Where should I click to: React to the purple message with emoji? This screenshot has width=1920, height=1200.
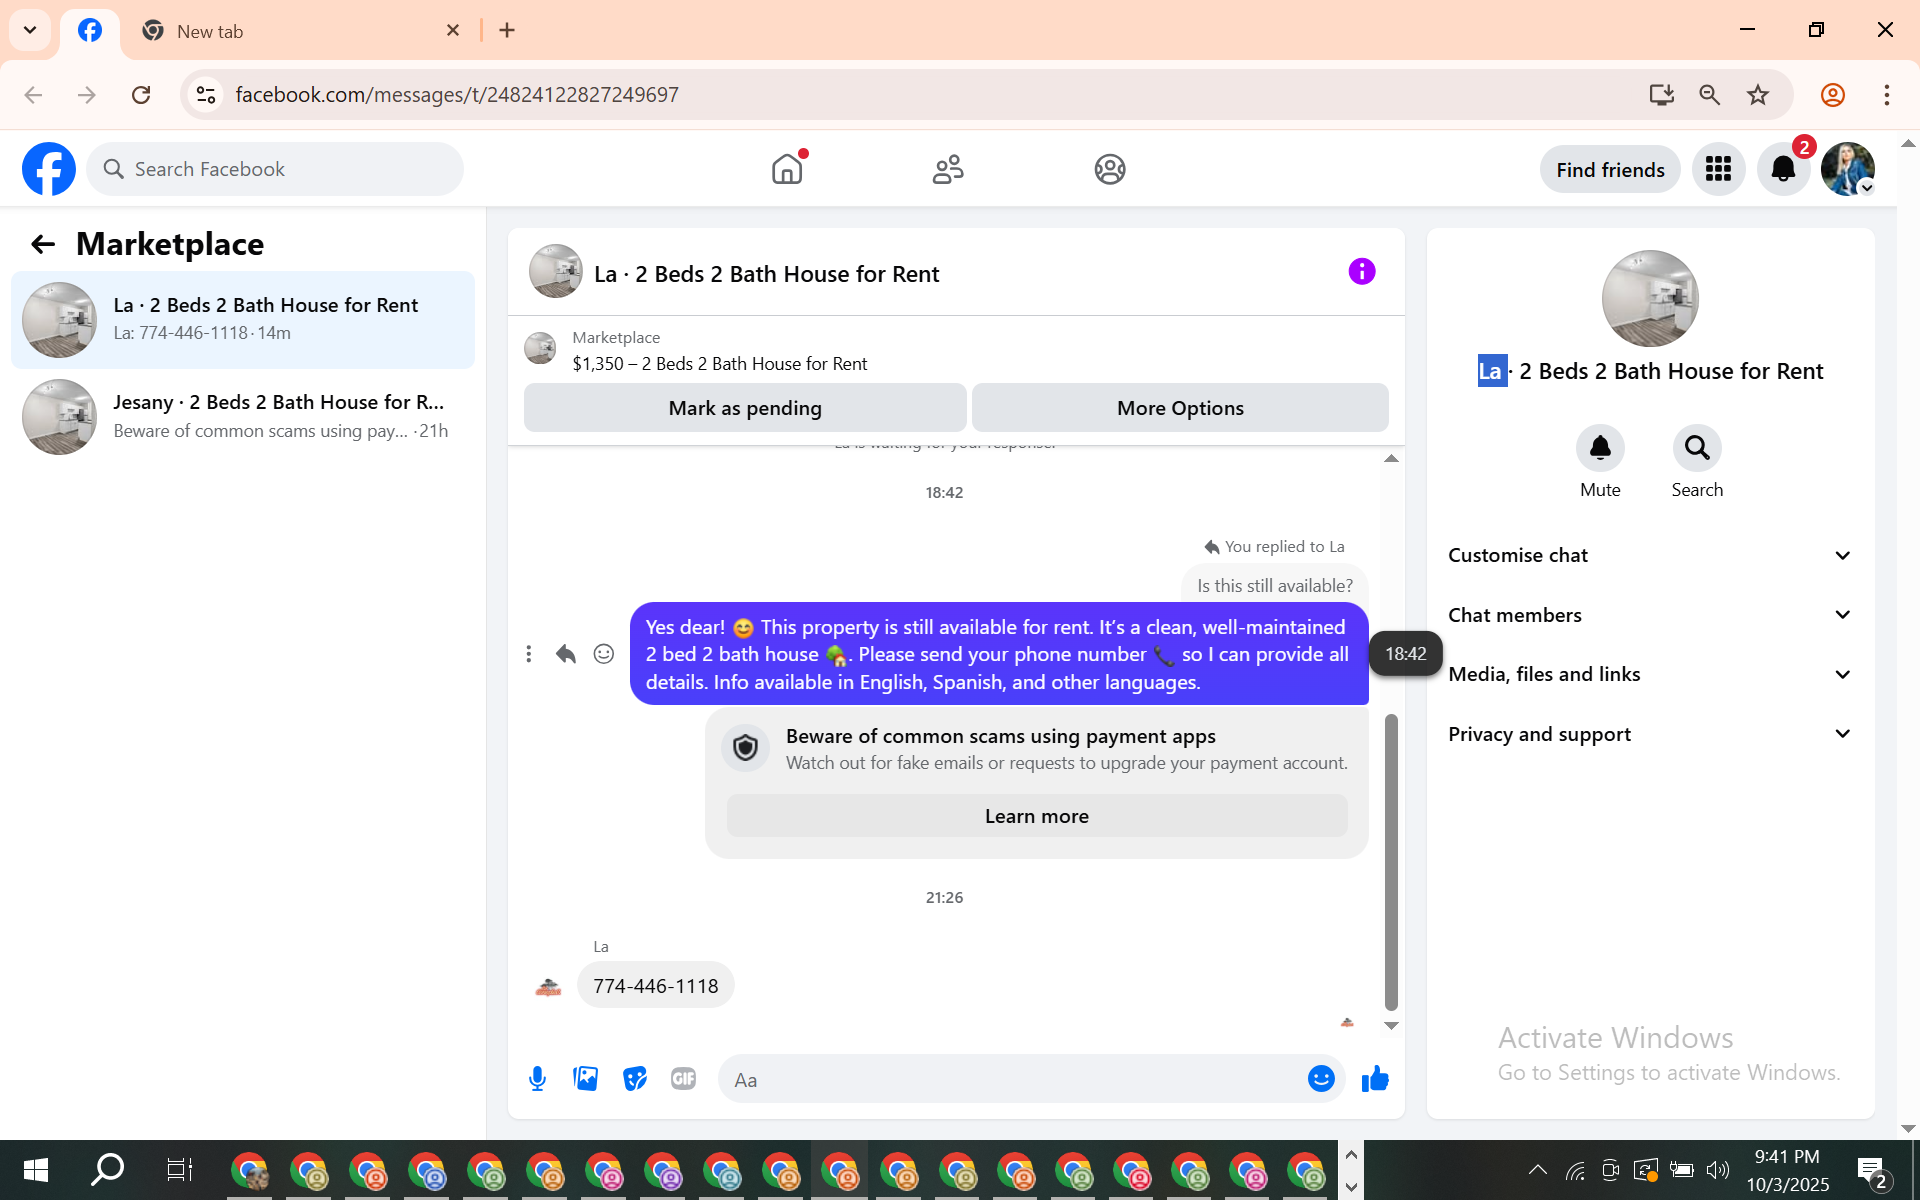[604, 654]
